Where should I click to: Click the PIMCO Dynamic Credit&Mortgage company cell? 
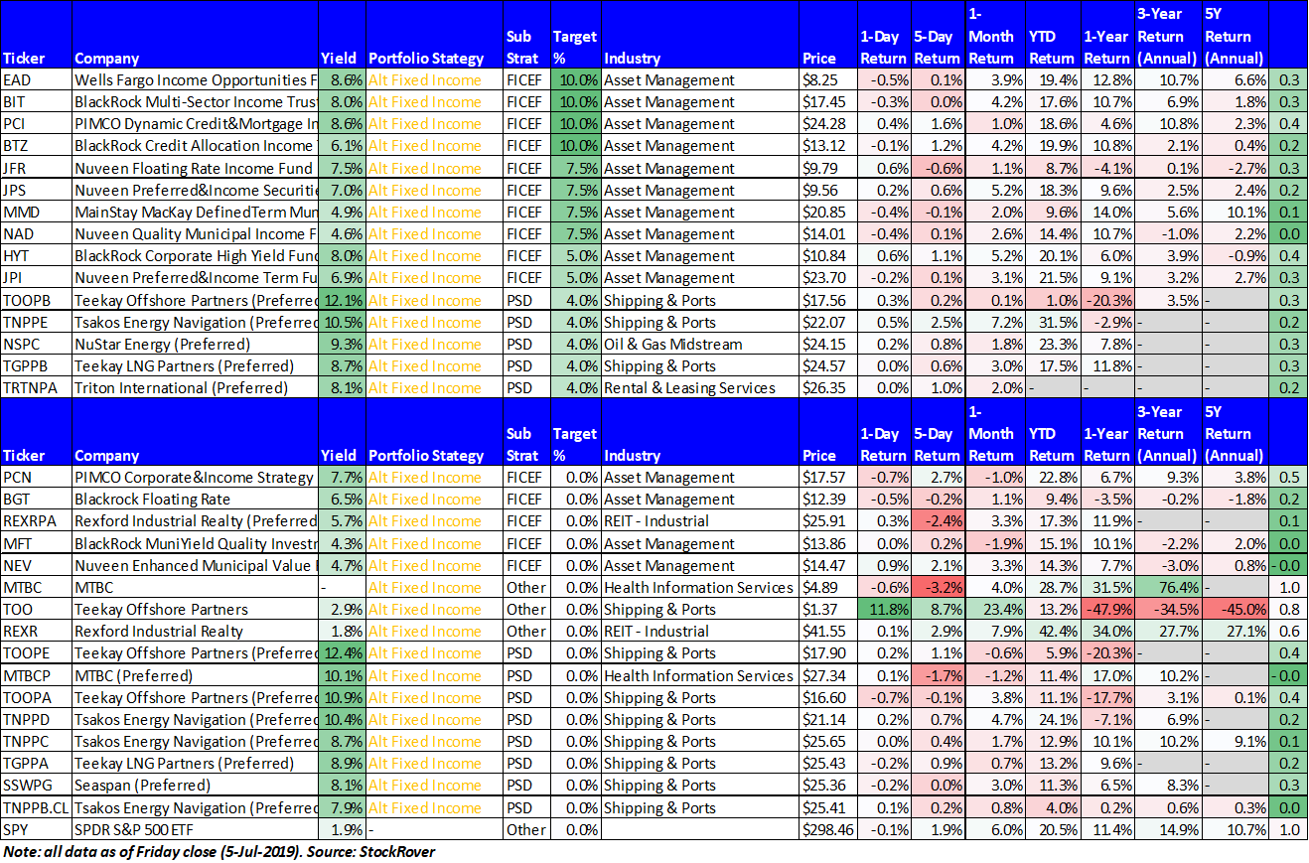(x=195, y=124)
